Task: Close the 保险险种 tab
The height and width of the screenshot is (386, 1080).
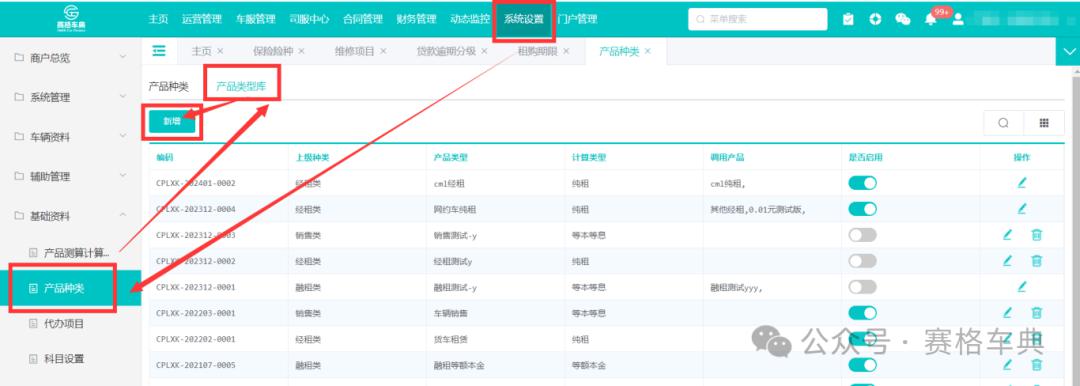Action: pos(301,51)
